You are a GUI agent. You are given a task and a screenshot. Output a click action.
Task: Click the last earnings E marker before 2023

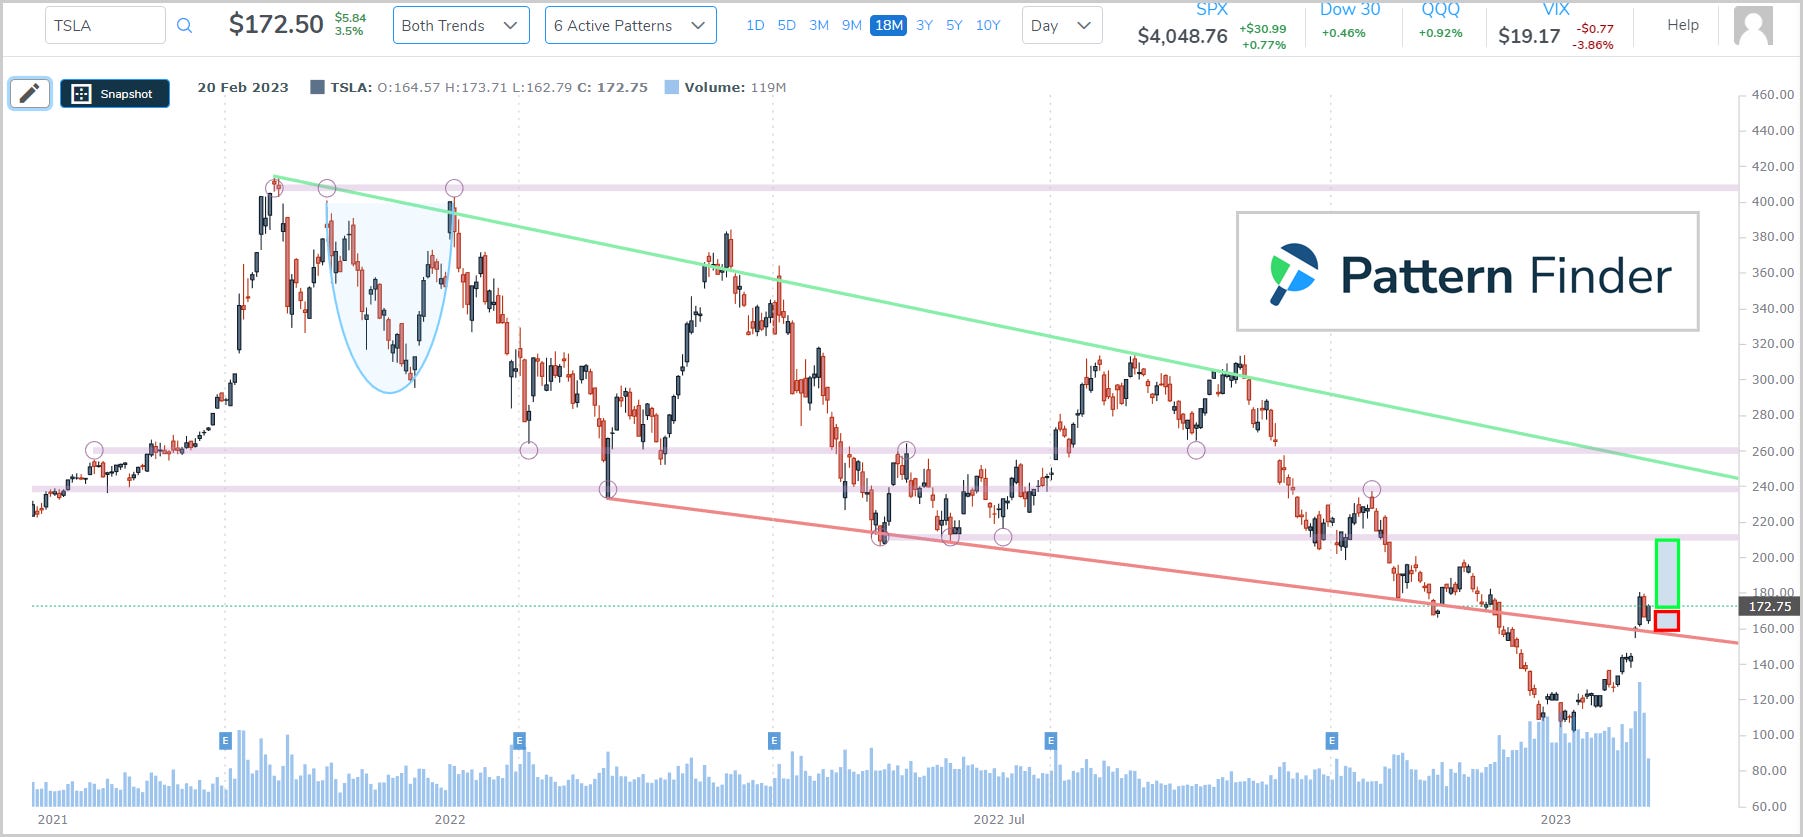click(1331, 741)
